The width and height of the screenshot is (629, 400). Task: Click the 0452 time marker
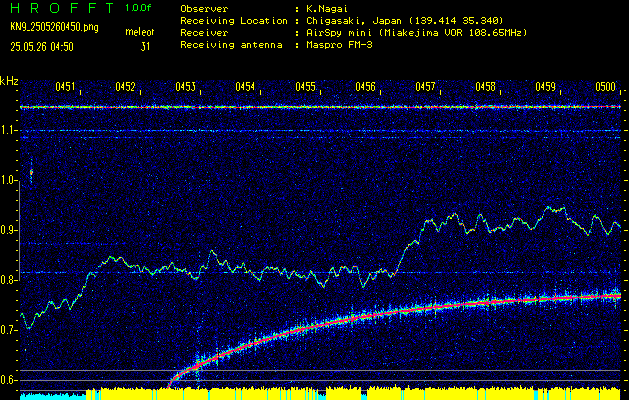click(125, 86)
